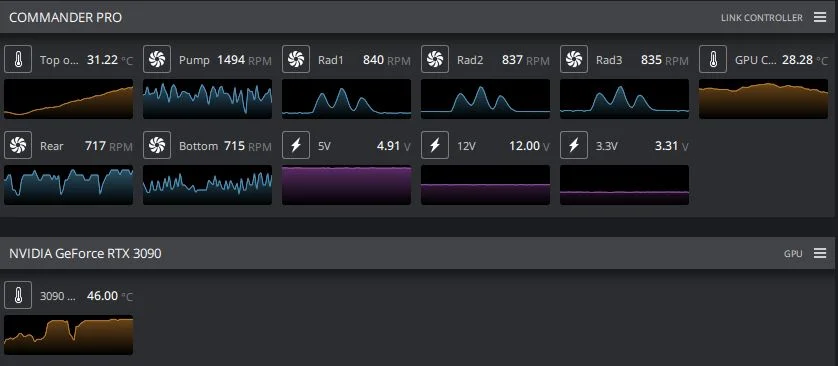Screen dimensions: 838x366
Task: Select the 3.31 V reading
Action: pyautogui.click(x=671, y=146)
